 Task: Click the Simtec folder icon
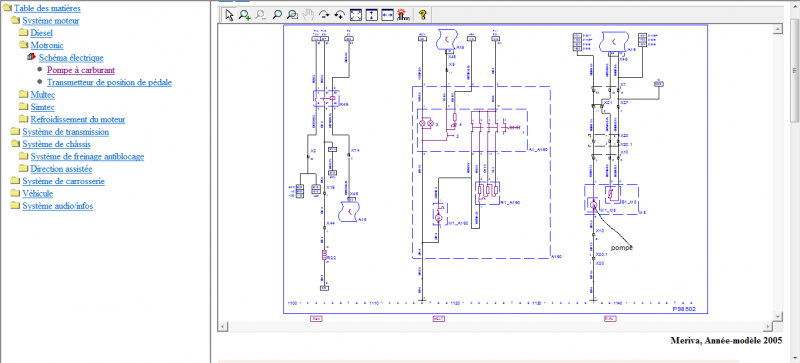click(x=23, y=107)
